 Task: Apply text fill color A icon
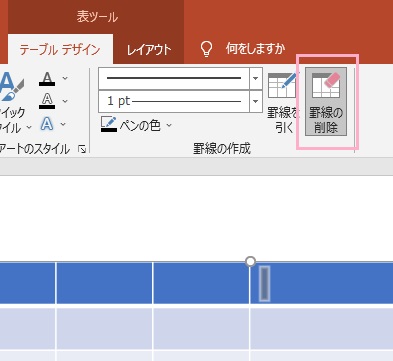click(47, 79)
